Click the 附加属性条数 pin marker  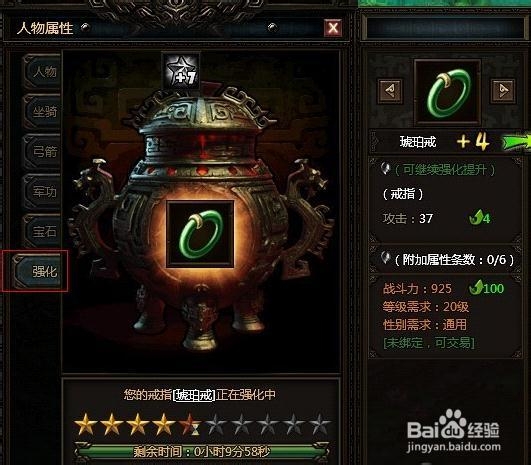tap(385, 258)
